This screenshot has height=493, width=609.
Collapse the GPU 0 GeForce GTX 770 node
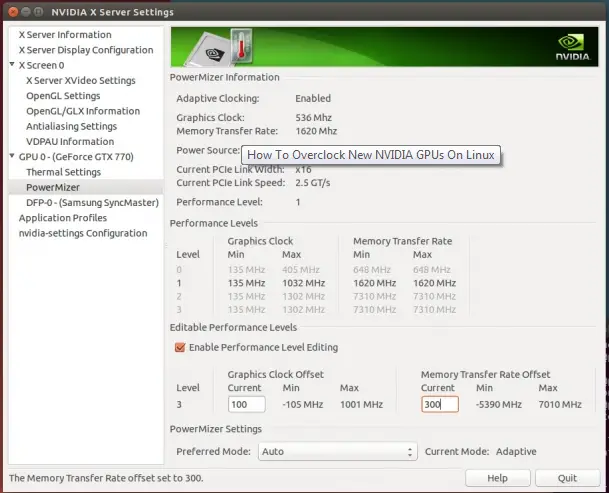tap(12, 156)
